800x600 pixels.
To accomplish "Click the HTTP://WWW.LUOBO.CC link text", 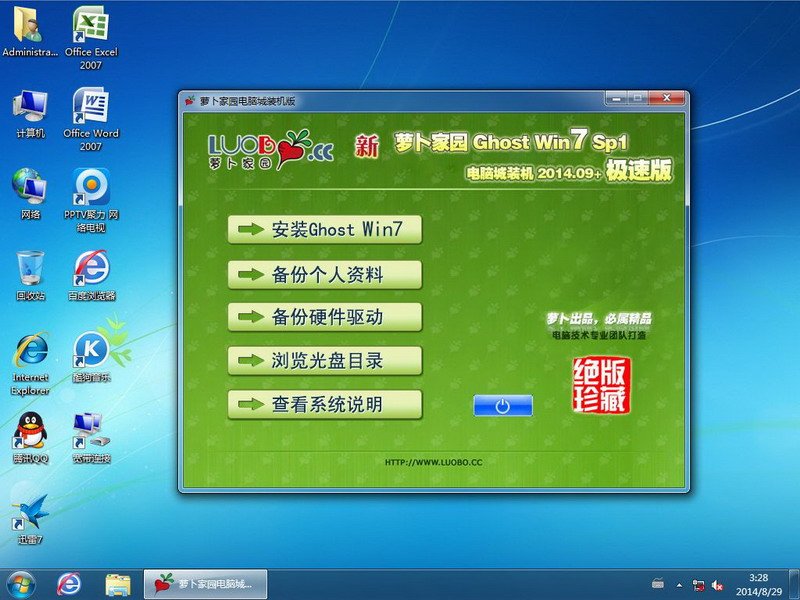I will pyautogui.click(x=433, y=462).
